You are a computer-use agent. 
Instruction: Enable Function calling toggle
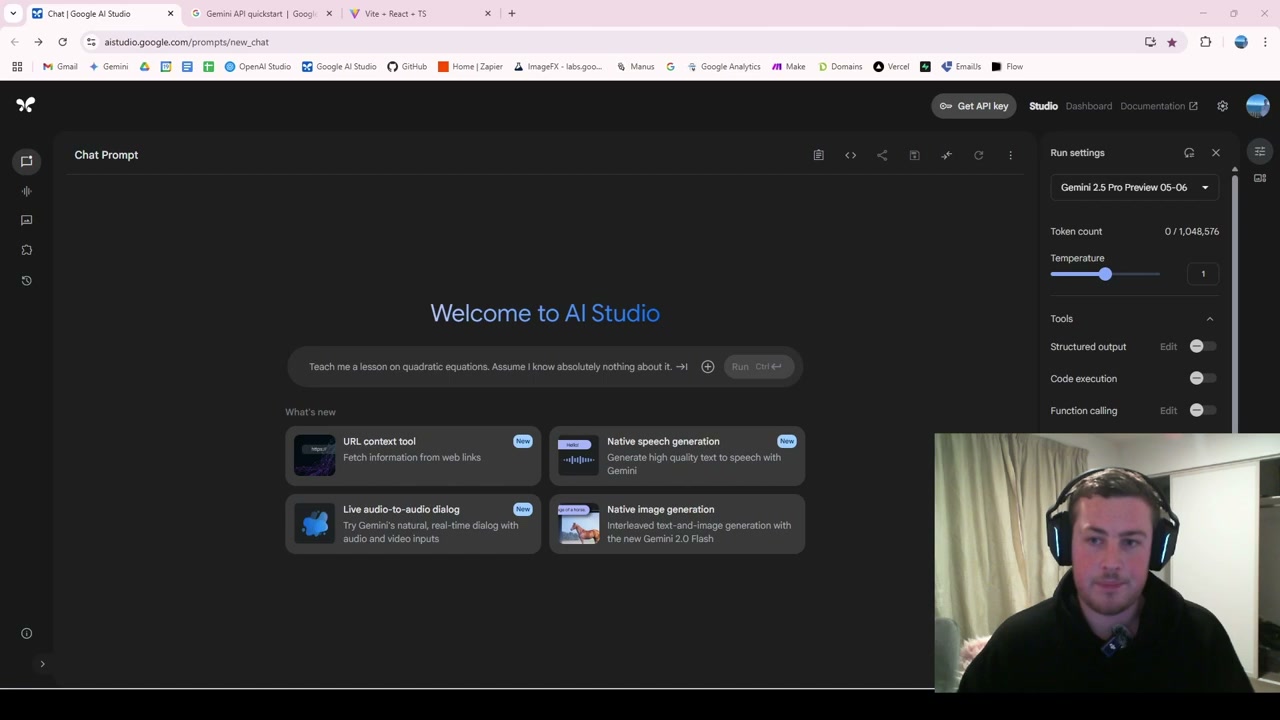[x=1202, y=411]
